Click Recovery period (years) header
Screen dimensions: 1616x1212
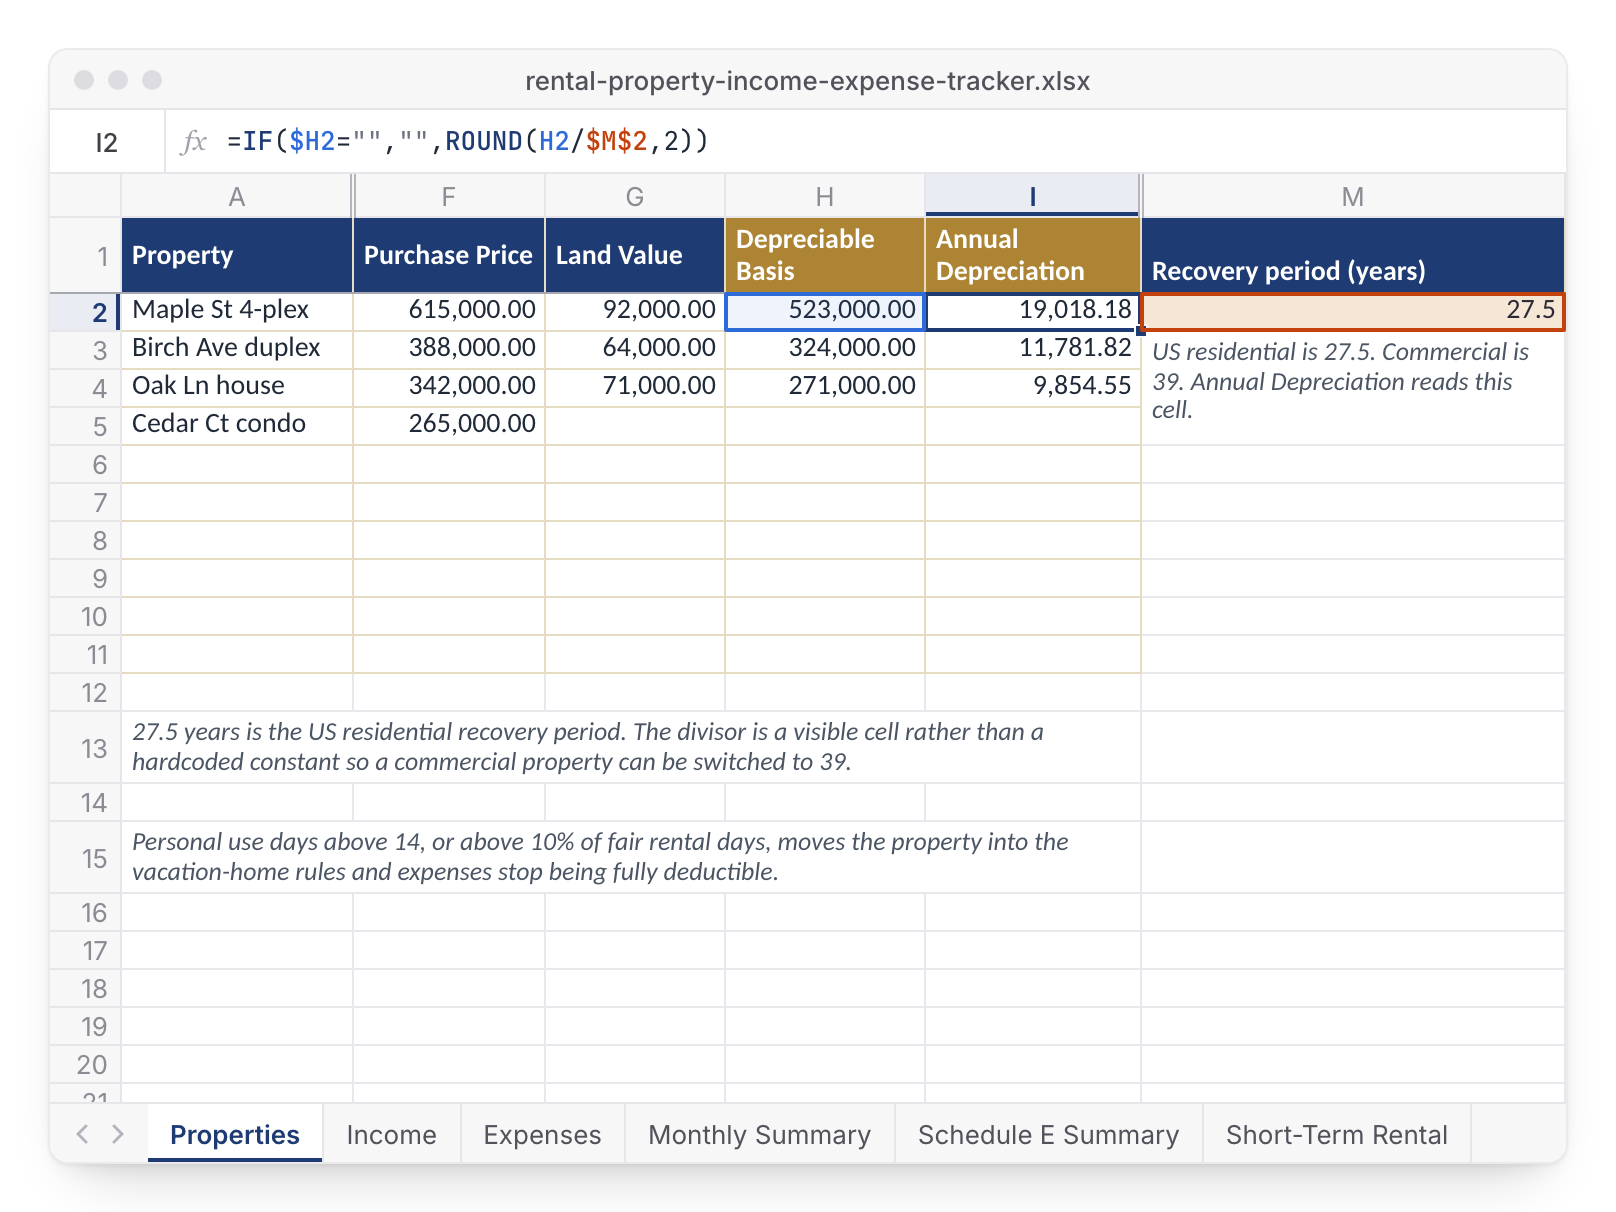[x=1353, y=255]
